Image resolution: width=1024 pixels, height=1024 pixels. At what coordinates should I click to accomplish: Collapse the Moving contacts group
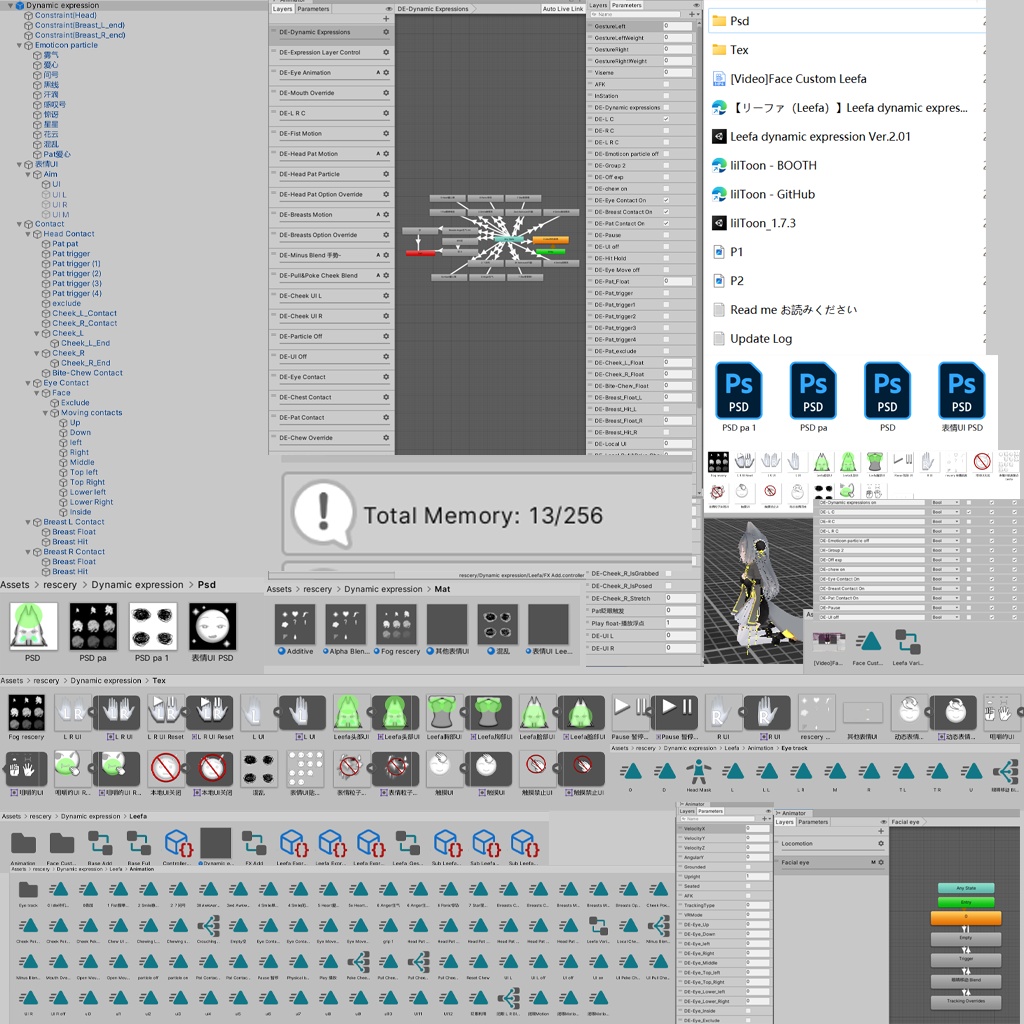[45, 413]
